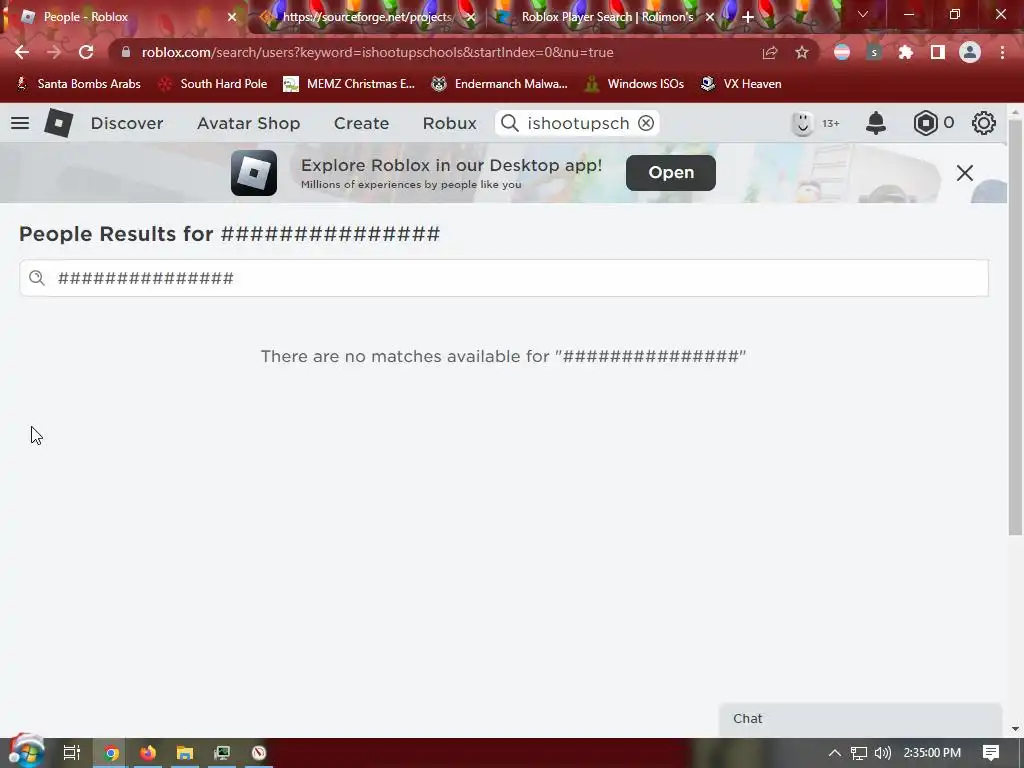Open the Chrome profile avatar
This screenshot has width=1024, height=768.
pyautogui.click(x=970, y=52)
